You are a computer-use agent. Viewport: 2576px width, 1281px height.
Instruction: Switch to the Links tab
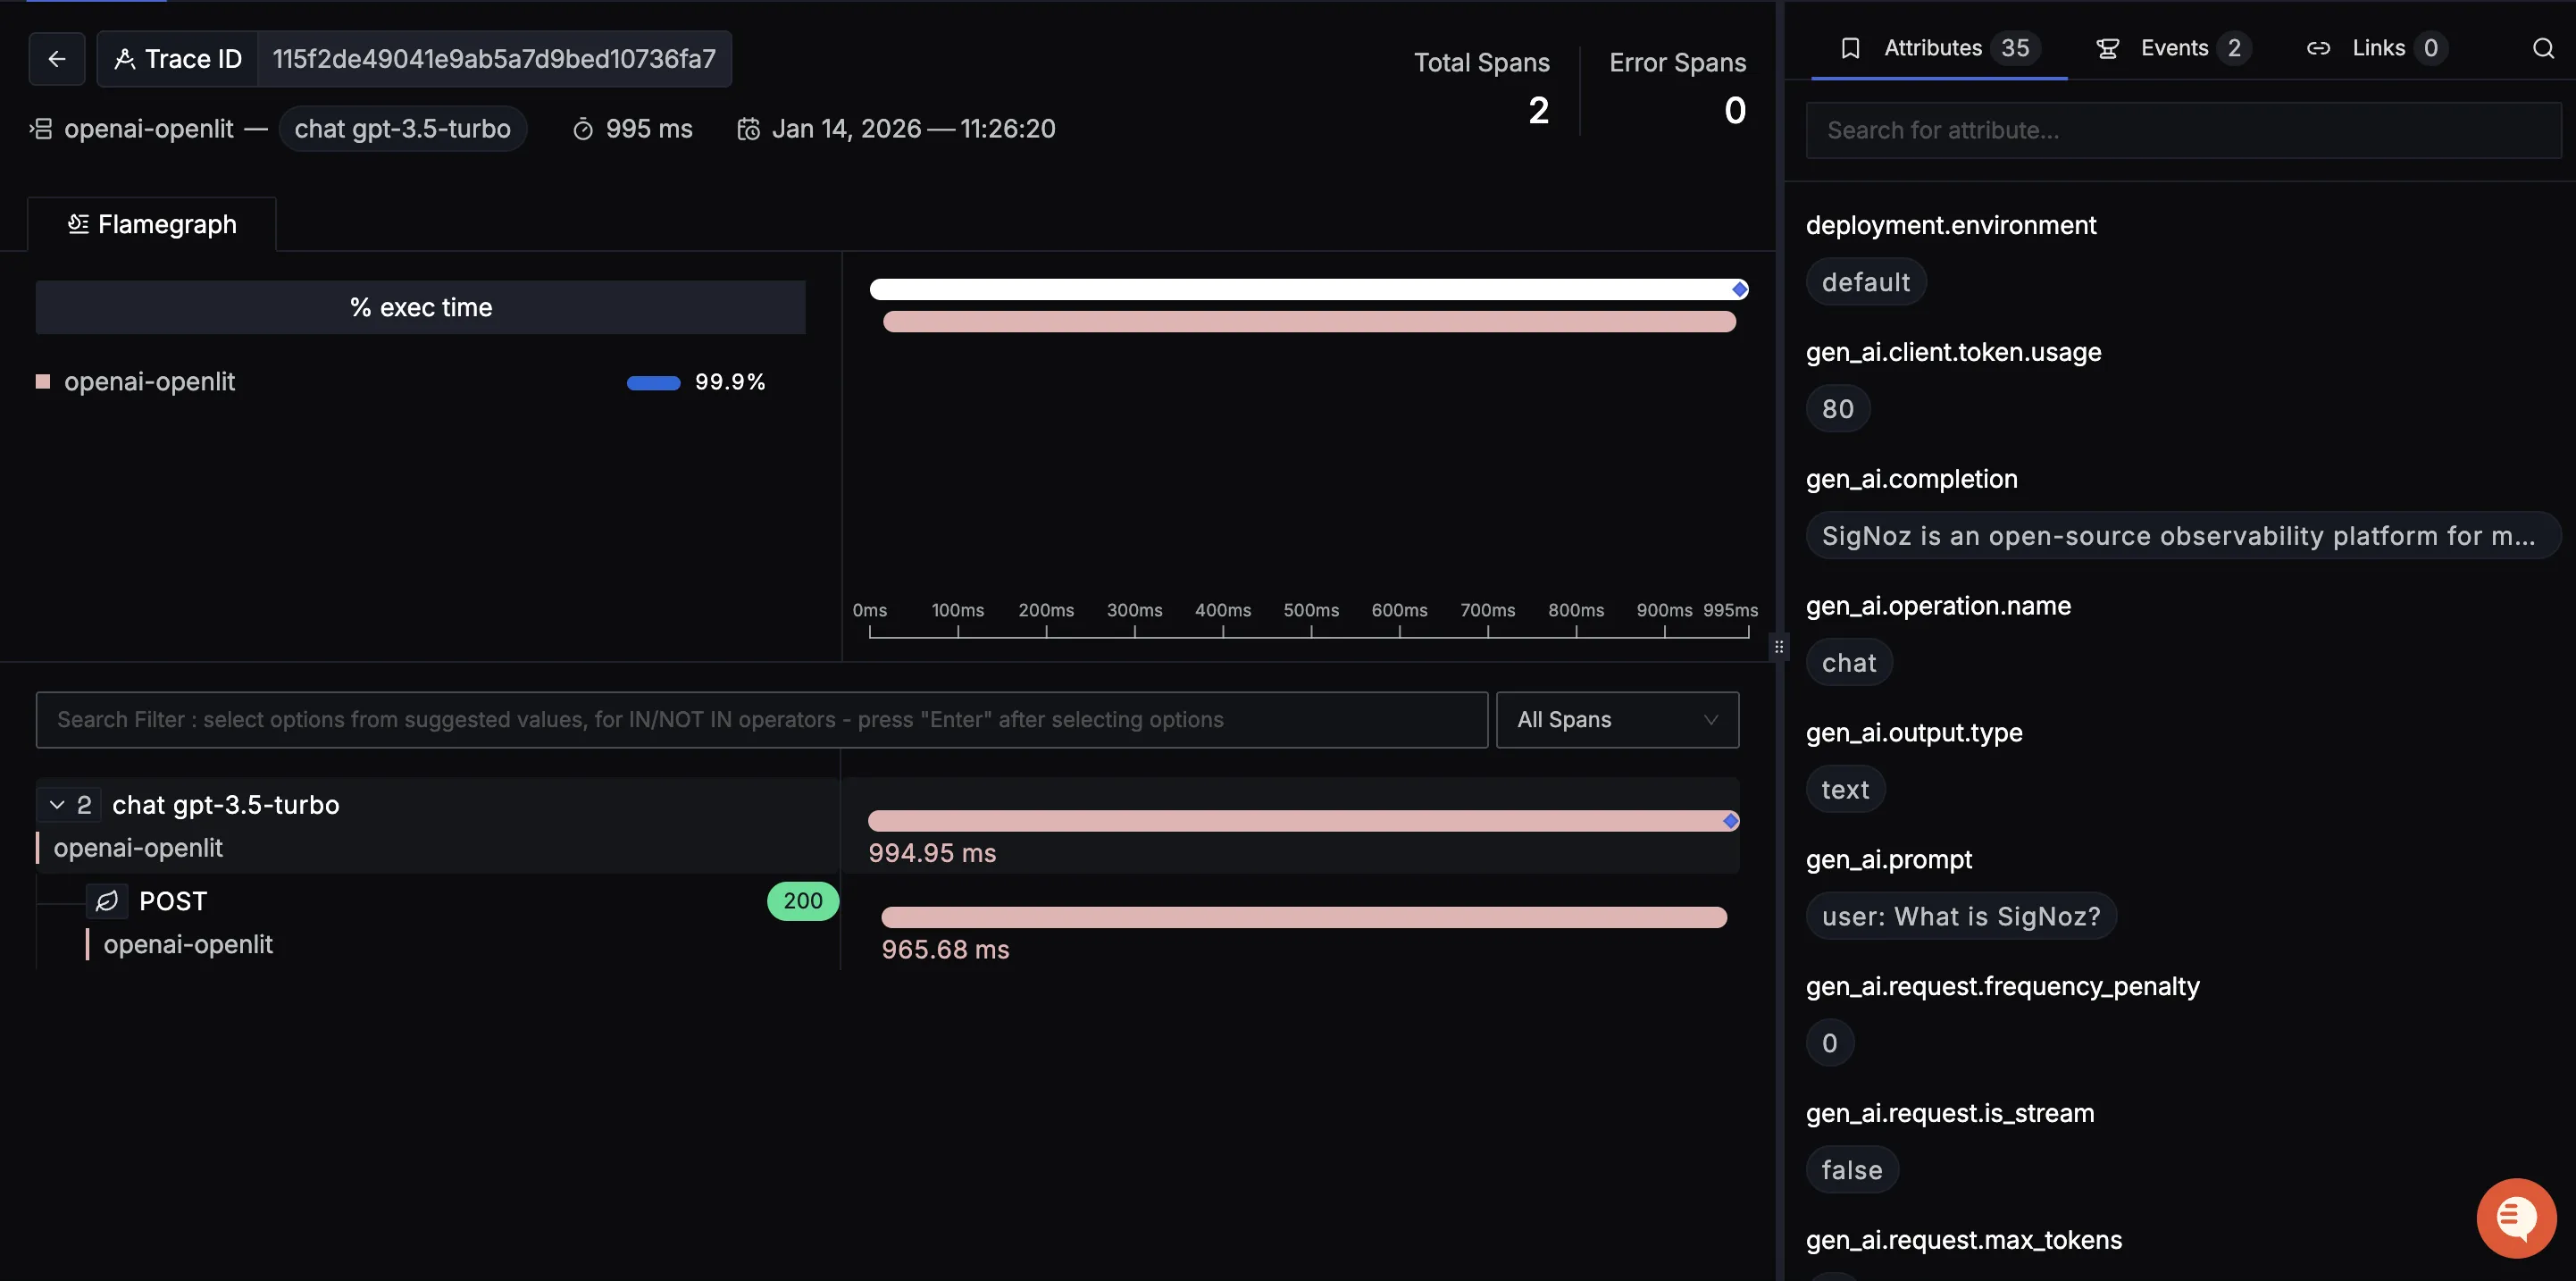(x=2377, y=48)
